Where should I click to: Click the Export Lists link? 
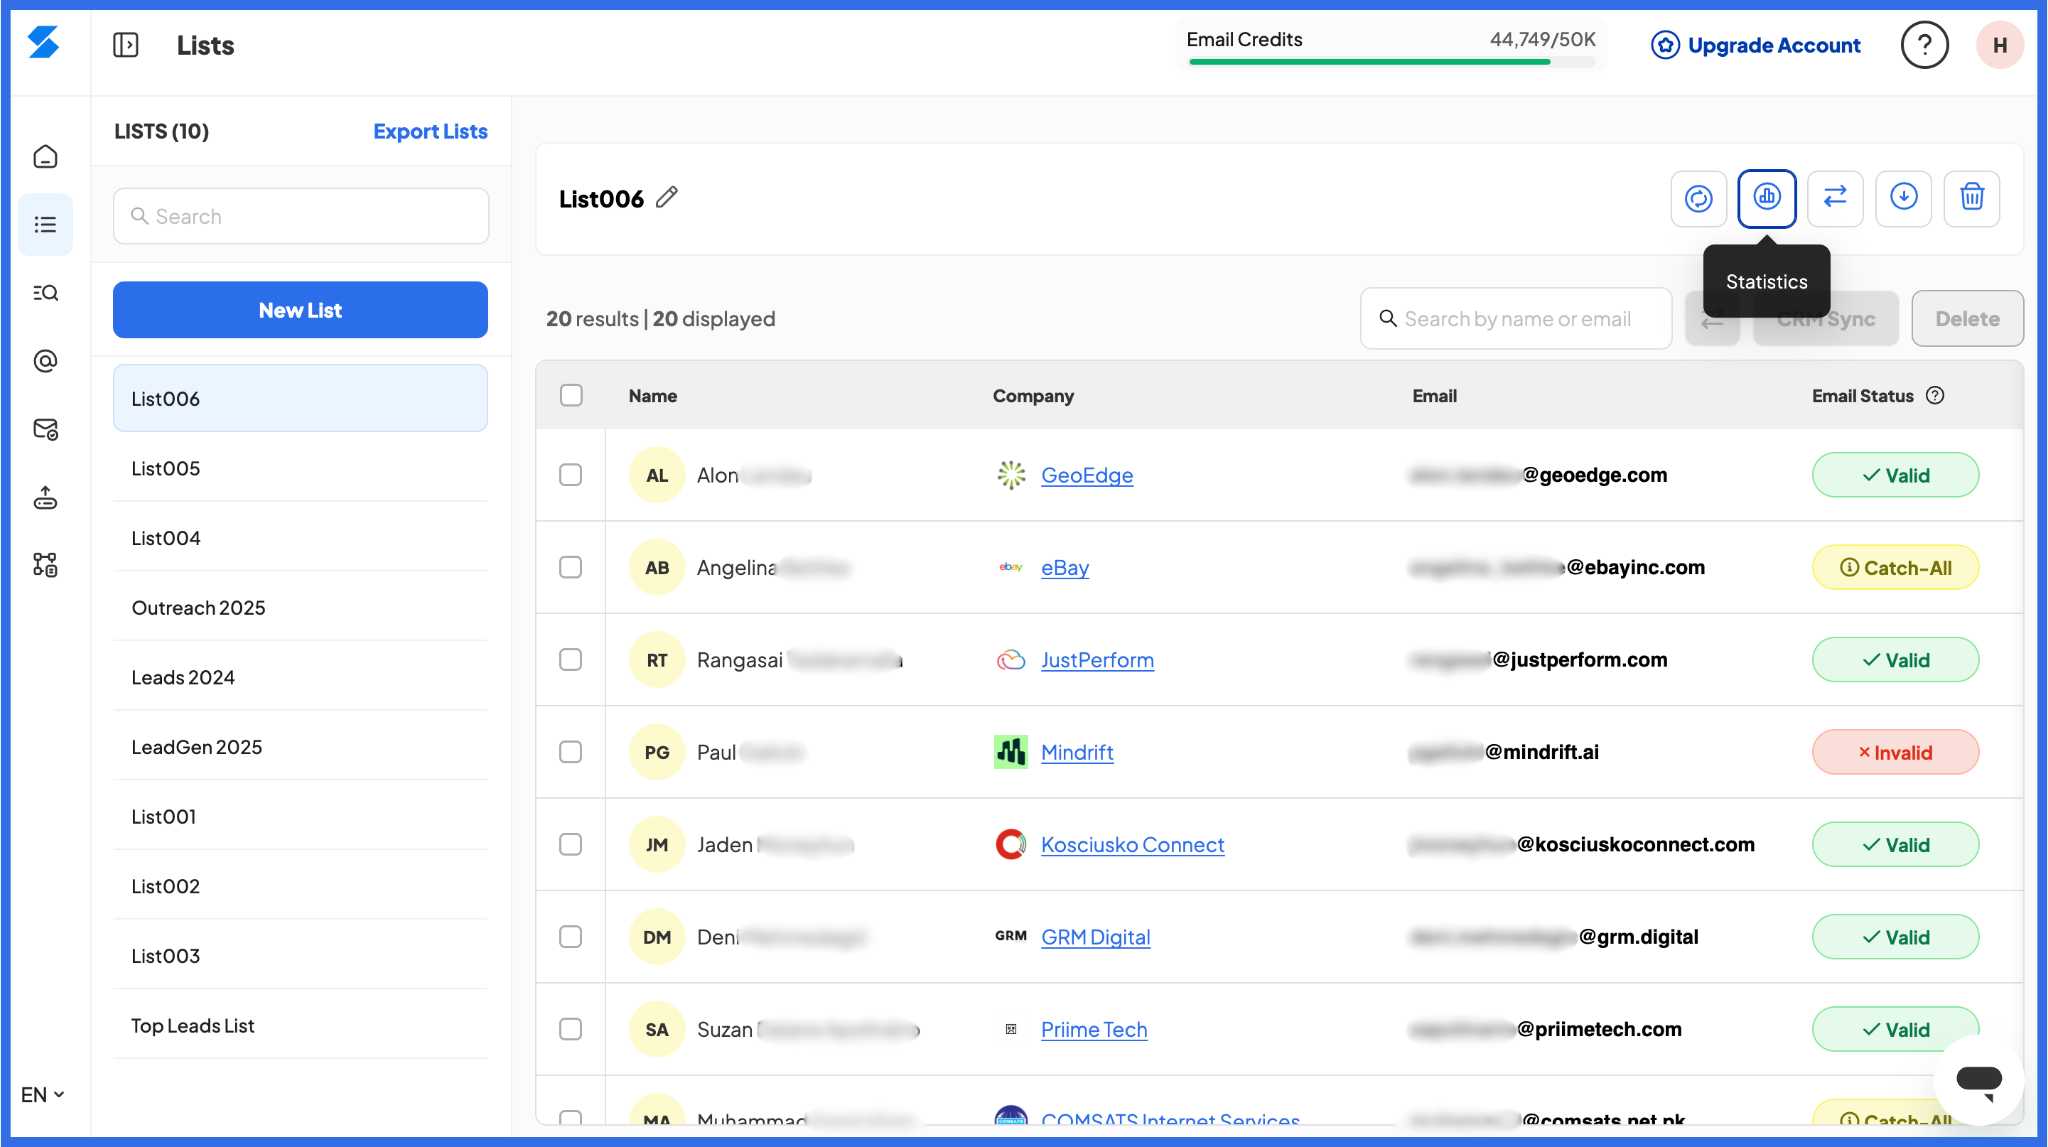(430, 131)
